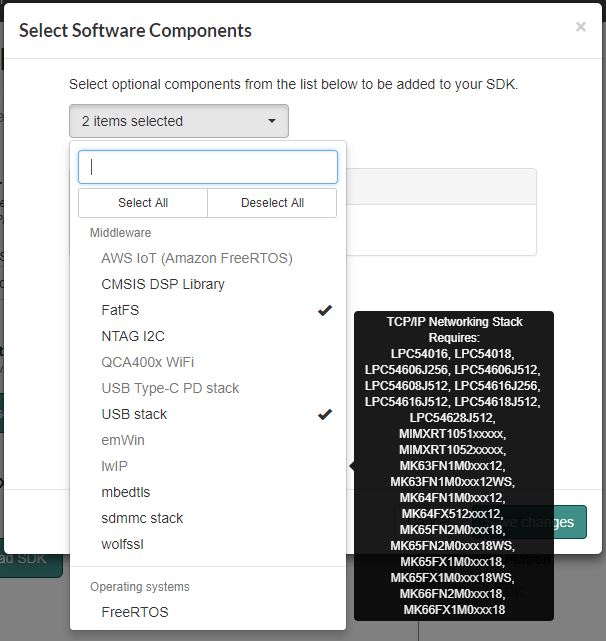Screen dimensions: 606x641
Task: Choose the sdmmc stack component
Action: pyautogui.click(x=143, y=518)
